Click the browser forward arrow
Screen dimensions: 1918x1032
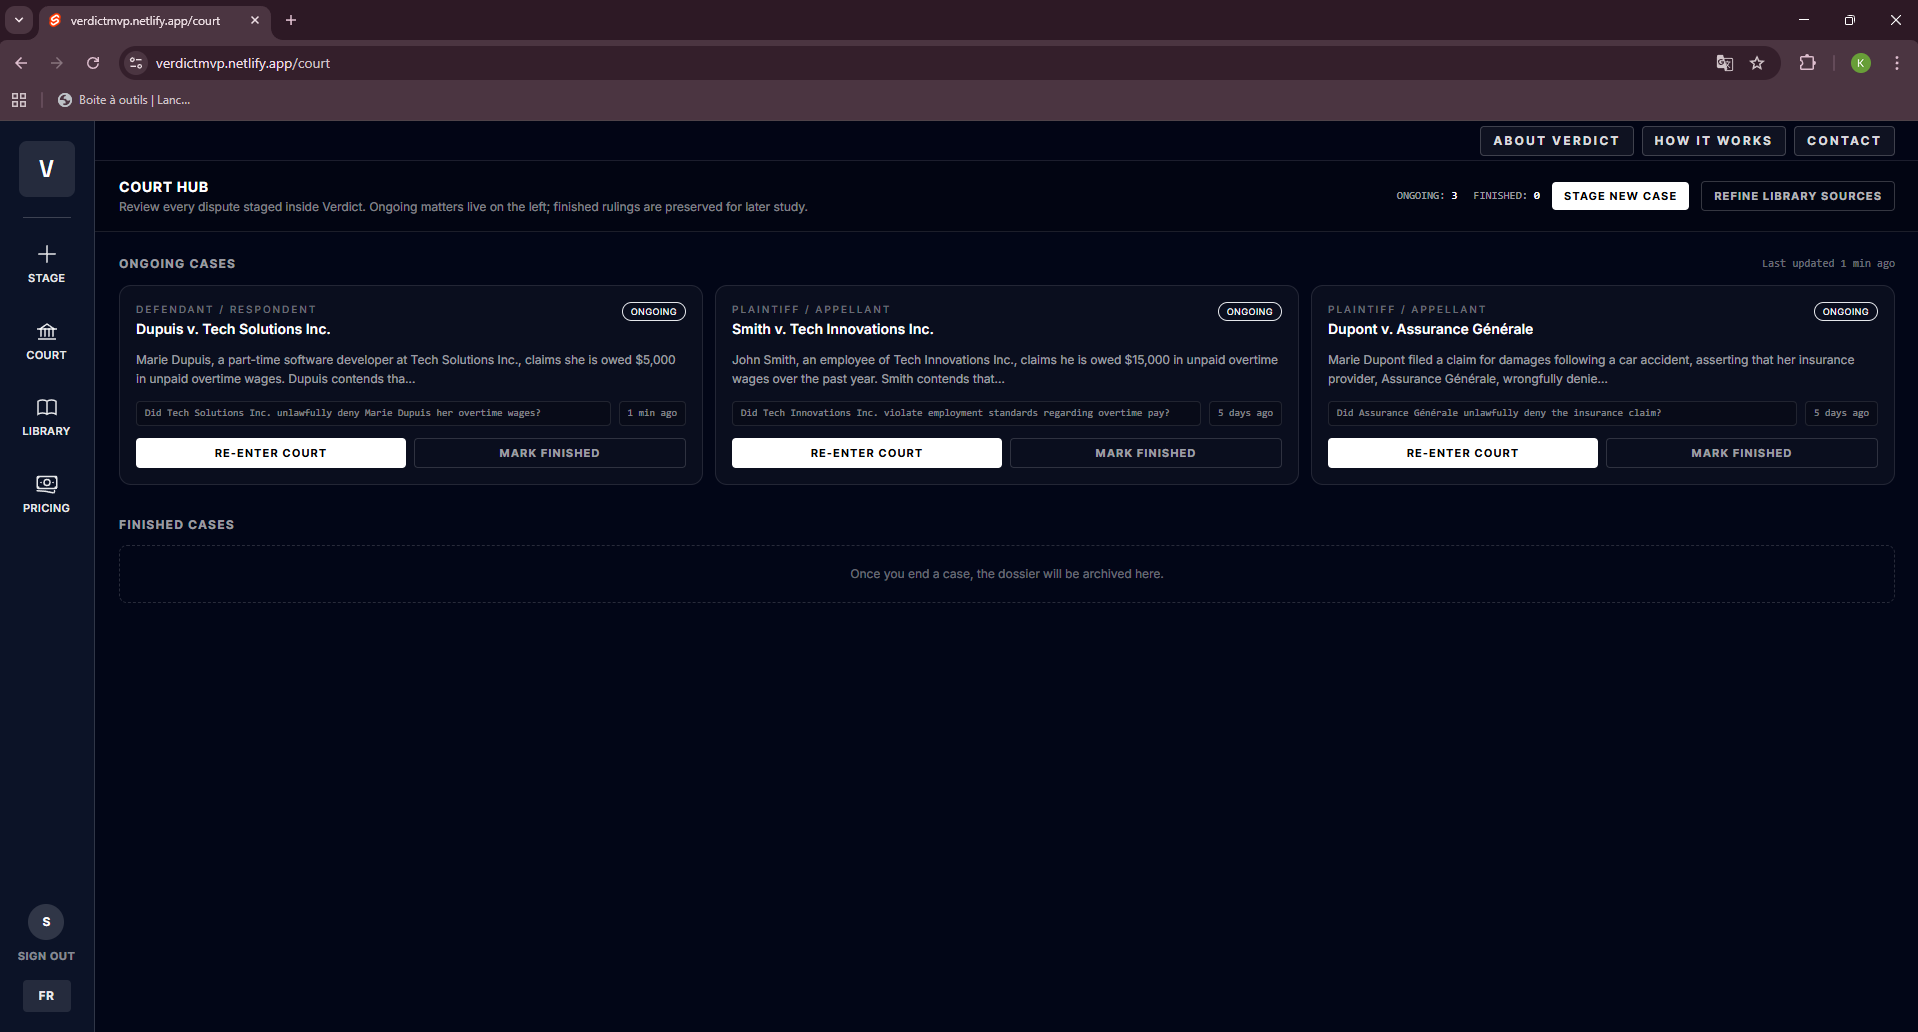[x=57, y=63]
